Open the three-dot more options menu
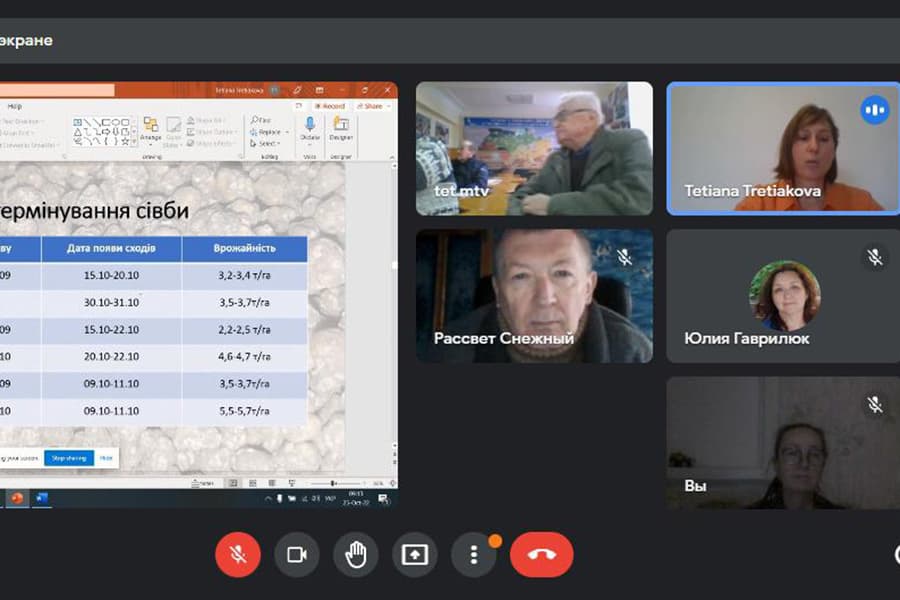The height and width of the screenshot is (600, 900). point(474,554)
